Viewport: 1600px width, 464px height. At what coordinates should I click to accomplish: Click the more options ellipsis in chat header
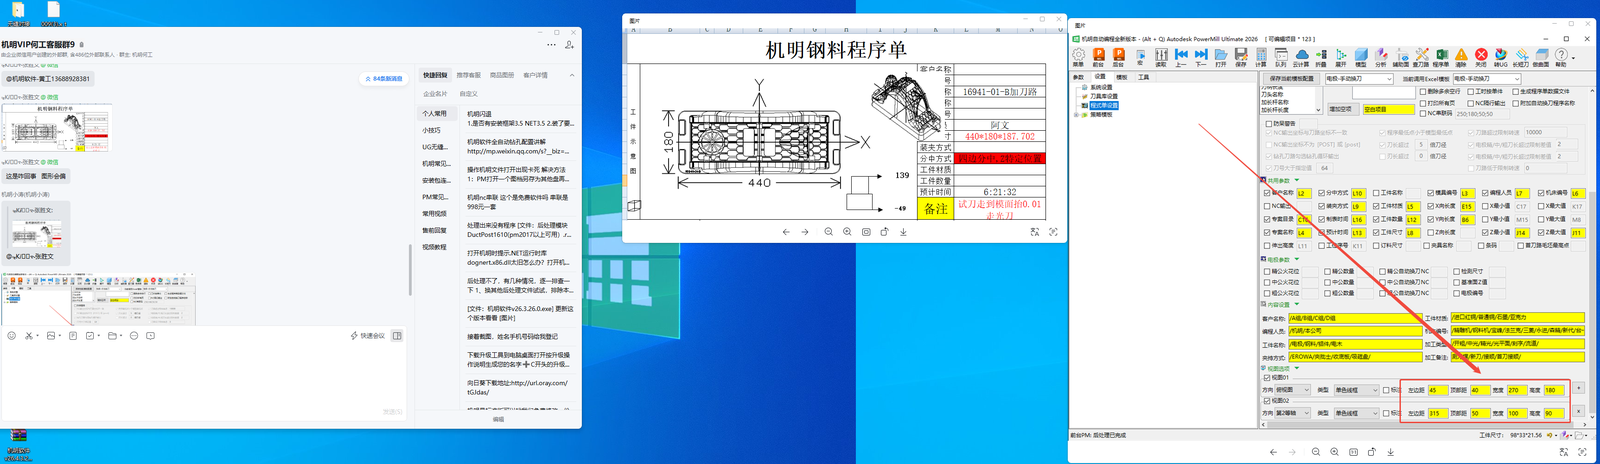[x=551, y=45]
